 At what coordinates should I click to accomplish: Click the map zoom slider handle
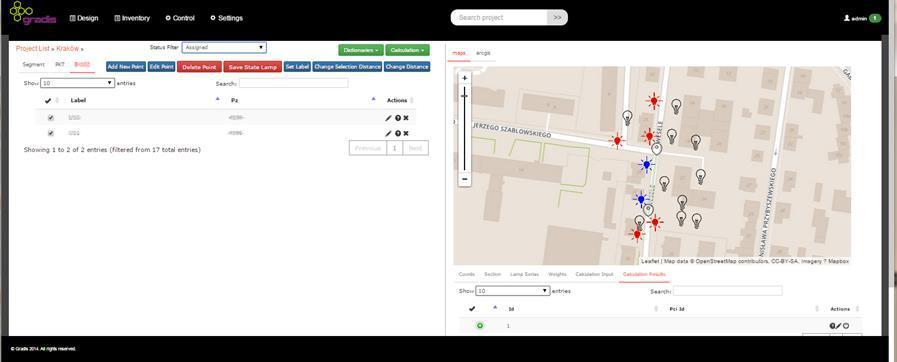point(464,96)
